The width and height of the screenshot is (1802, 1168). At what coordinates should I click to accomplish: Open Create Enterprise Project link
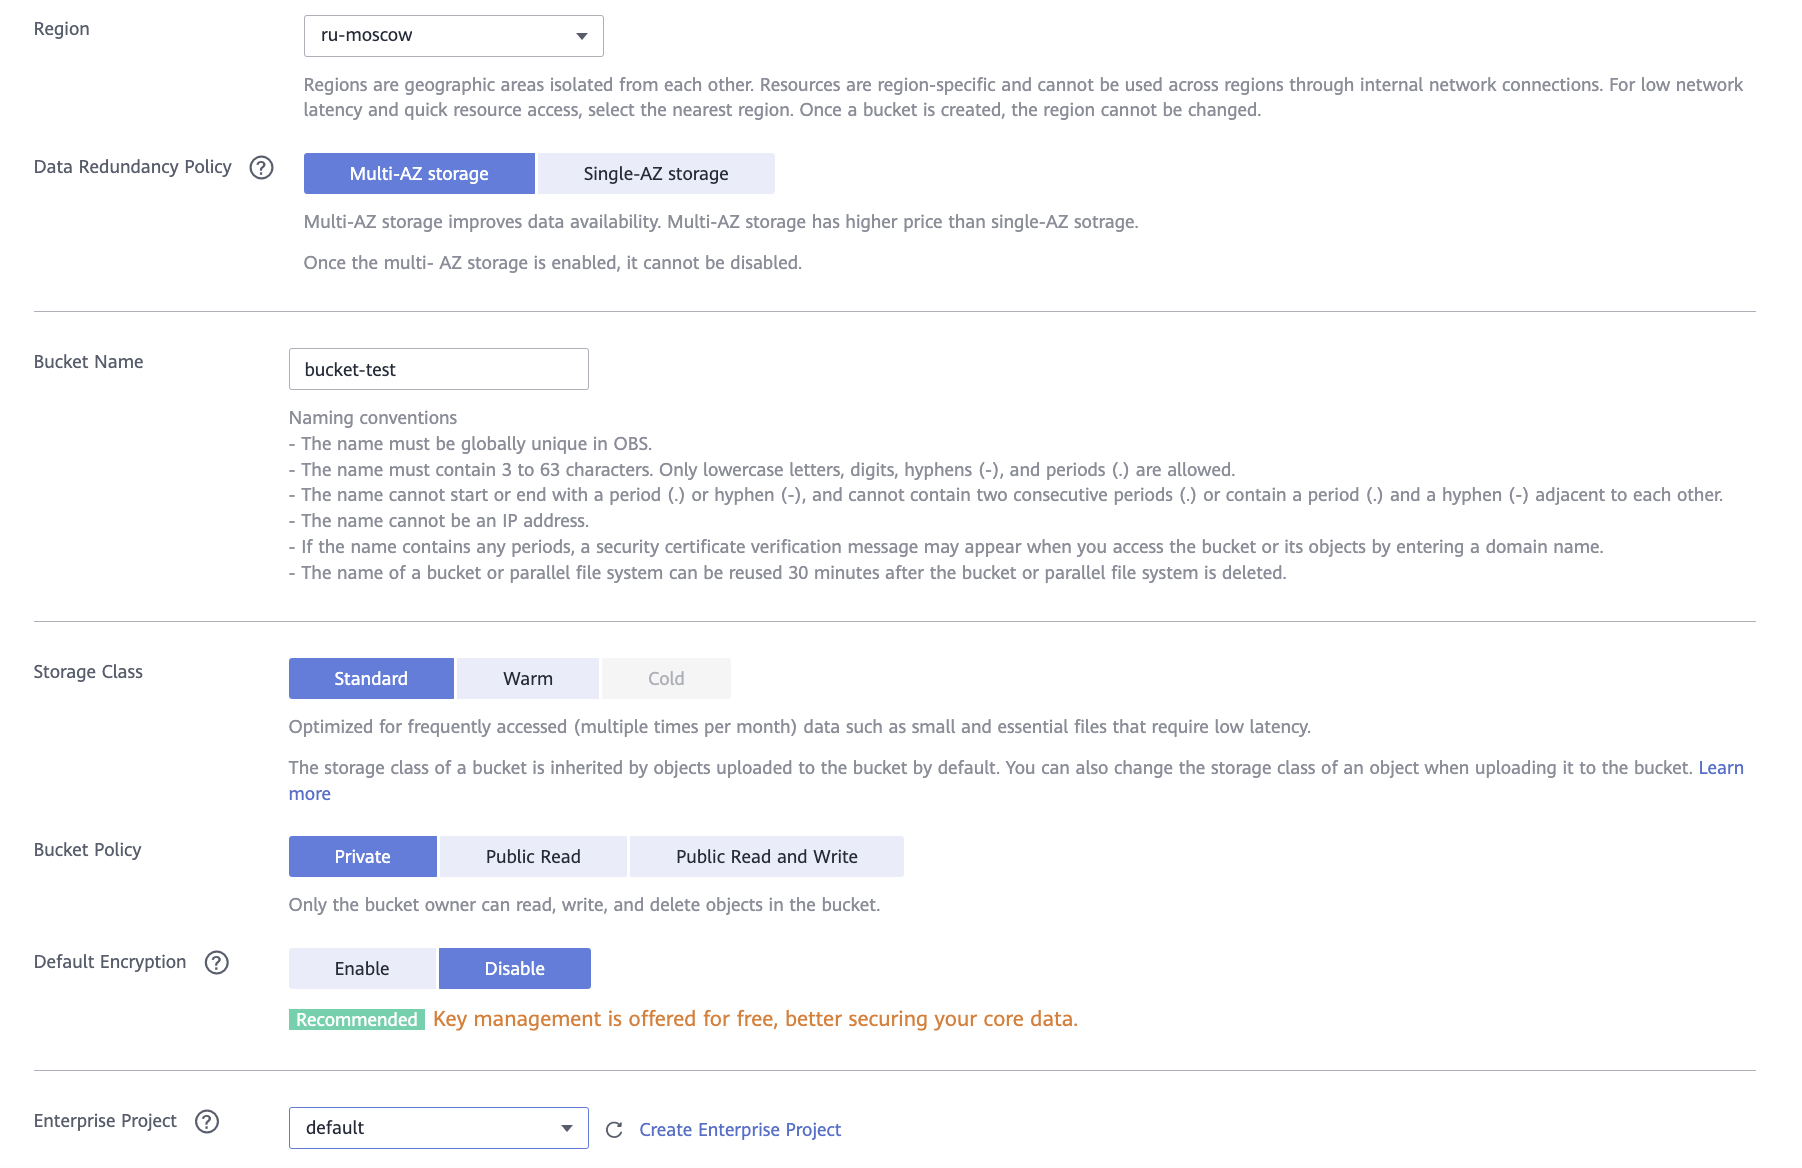740,1129
